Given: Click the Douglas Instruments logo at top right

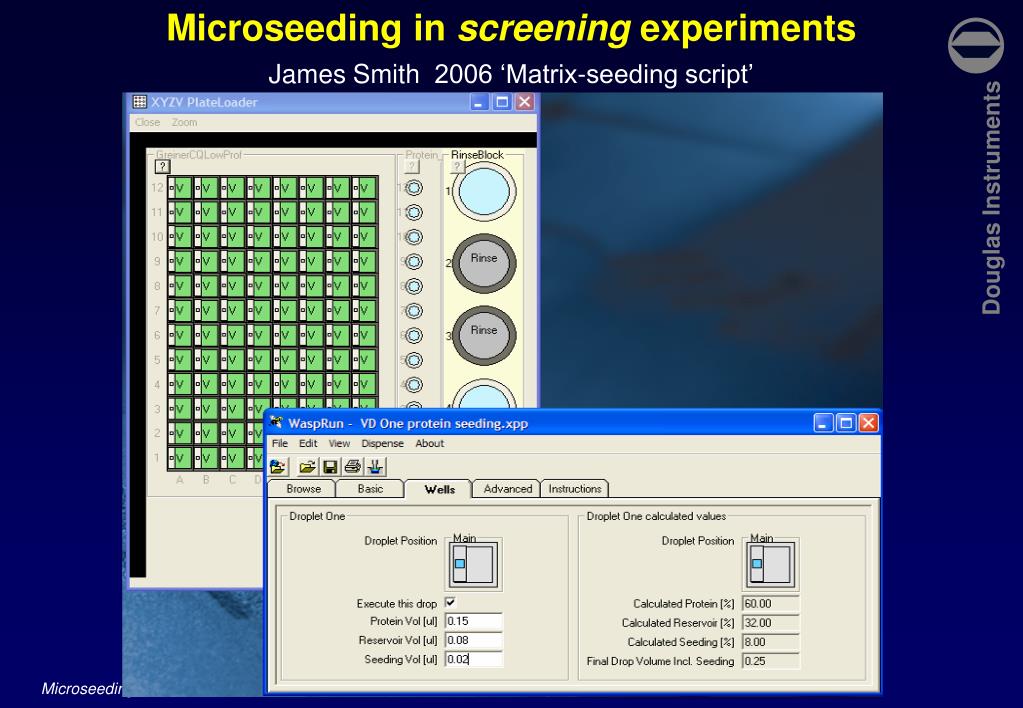Looking at the screenshot, I should [975, 45].
